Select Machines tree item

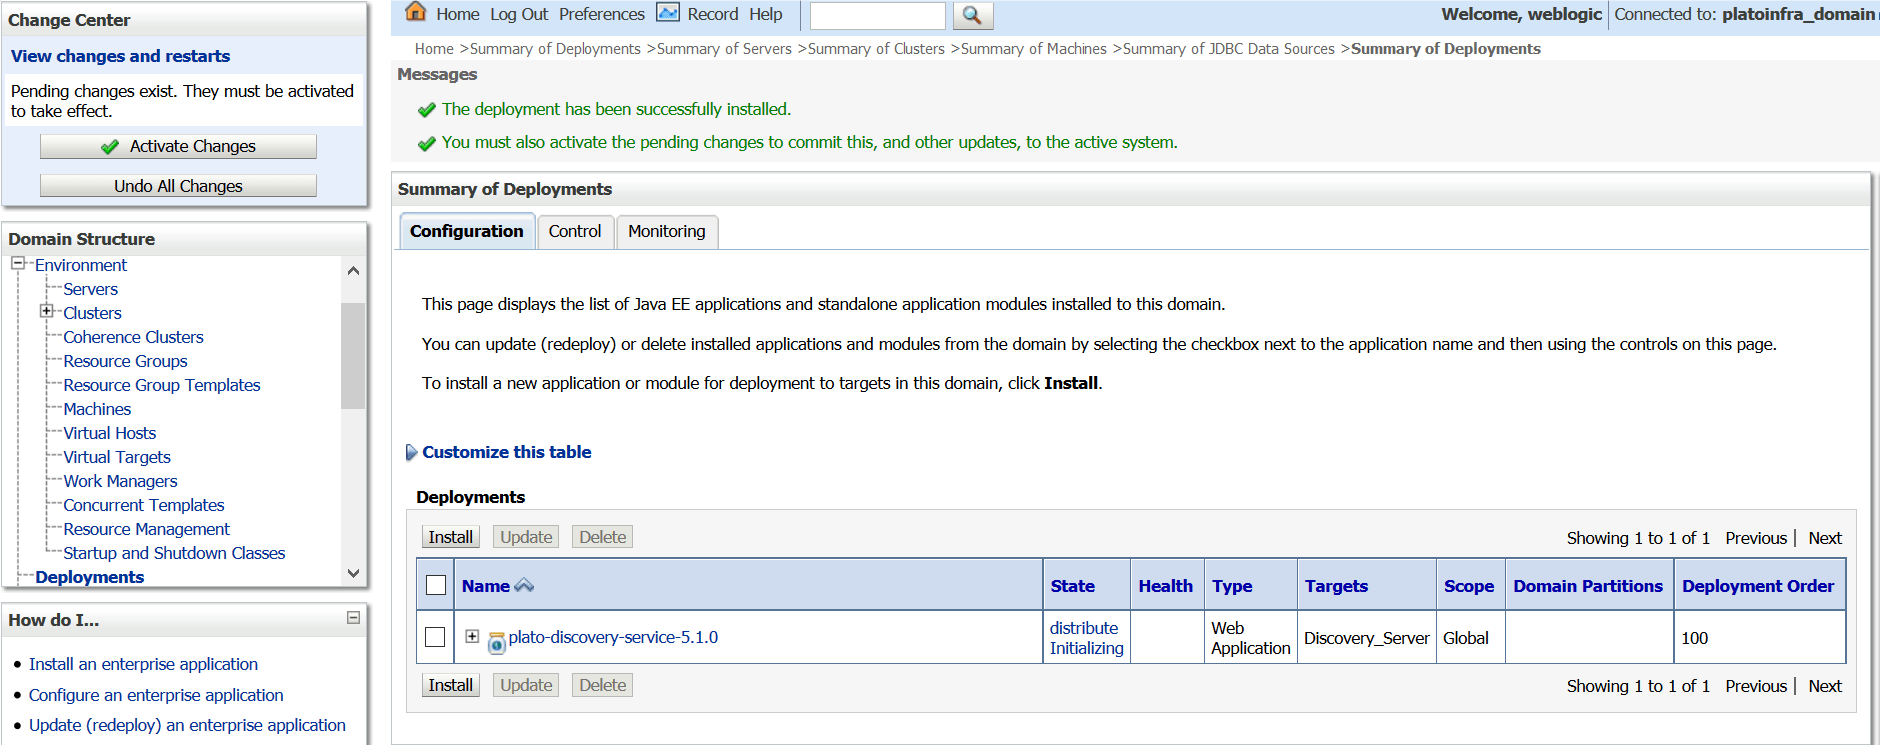coord(97,409)
